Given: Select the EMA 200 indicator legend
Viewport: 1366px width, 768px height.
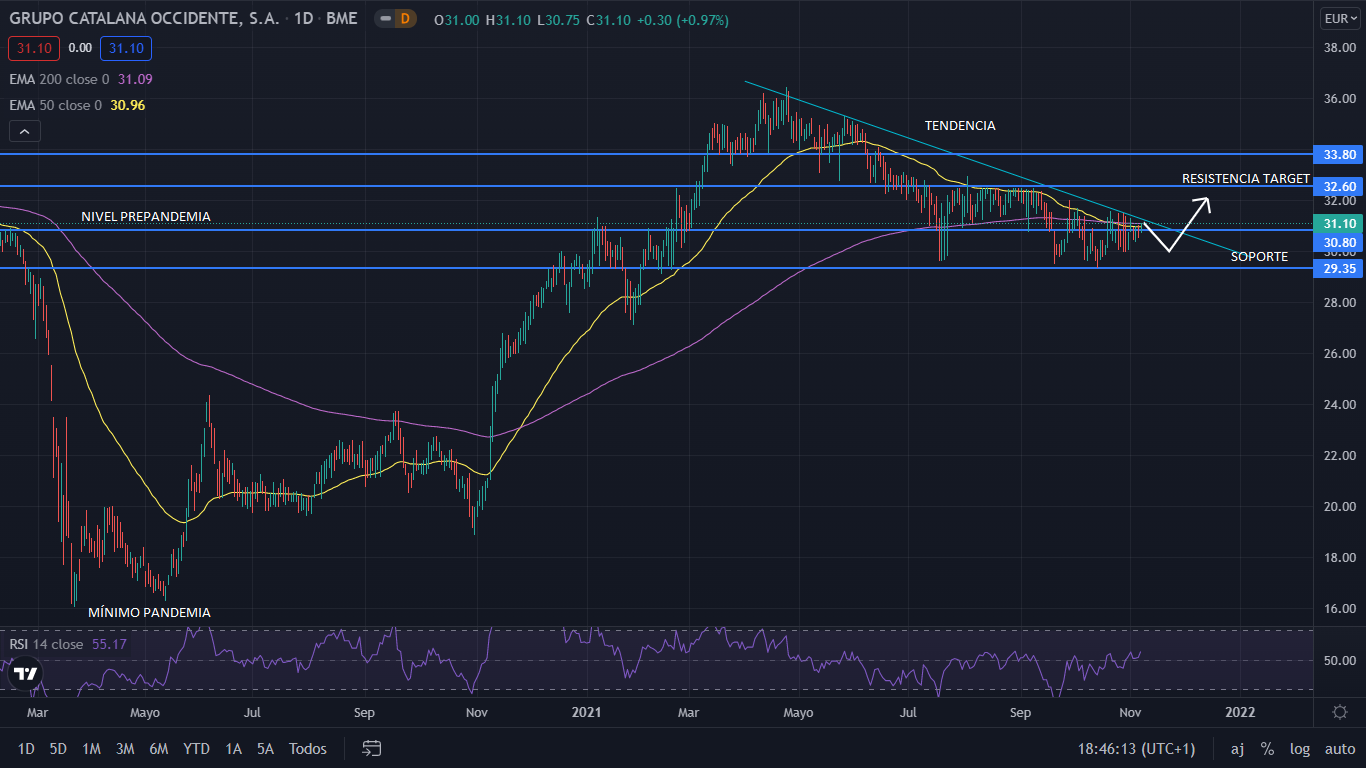Looking at the screenshot, I should click(60, 79).
